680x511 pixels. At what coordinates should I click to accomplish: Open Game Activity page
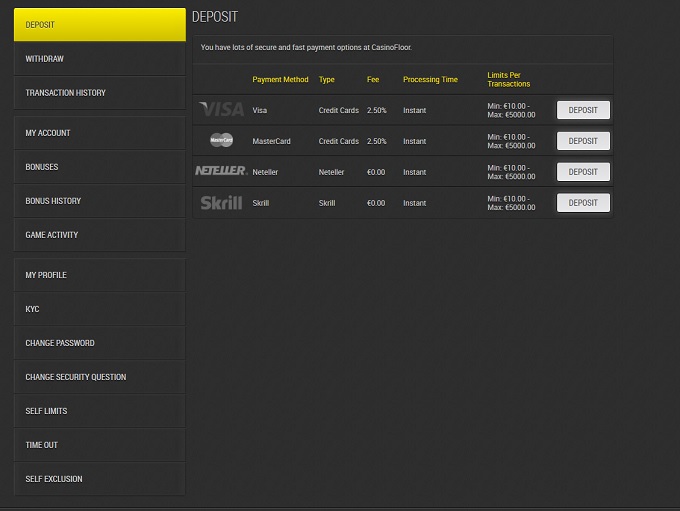[x=99, y=235]
